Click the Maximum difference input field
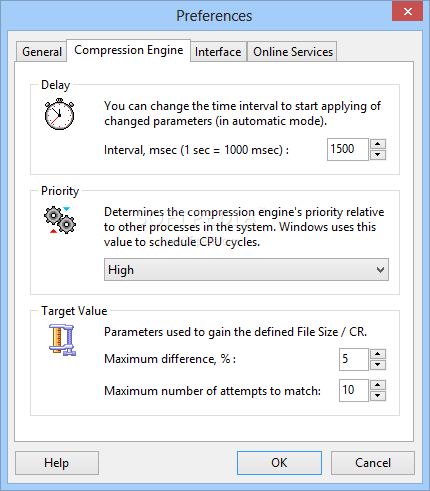 (354, 359)
